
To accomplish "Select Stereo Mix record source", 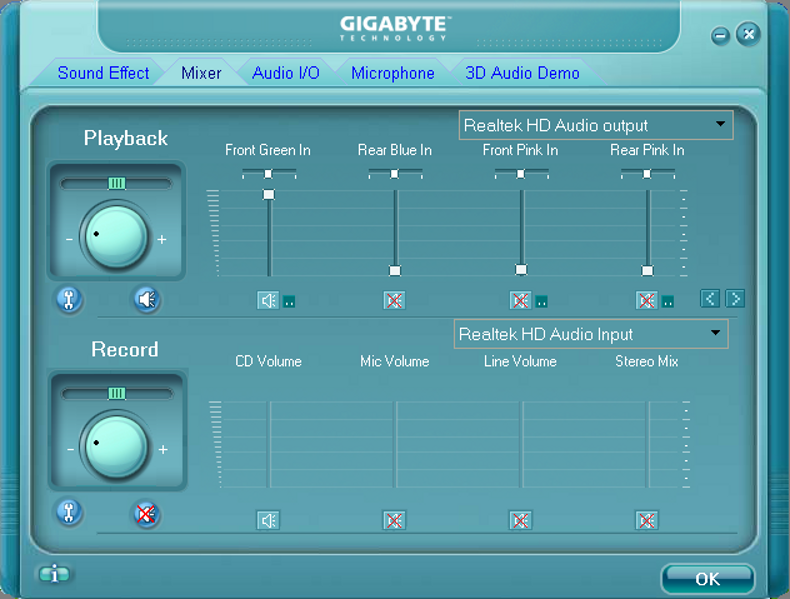I will click(647, 520).
